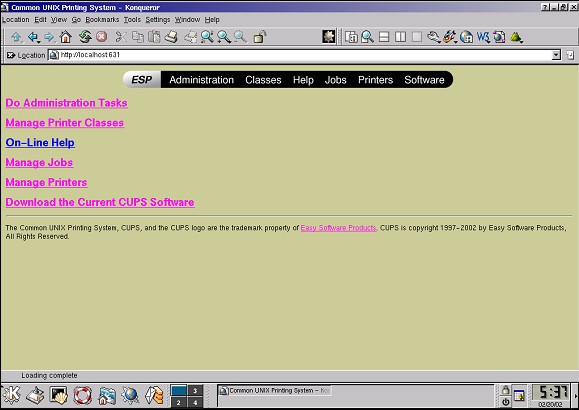Open the Home page icon
Screen dimensions: 579x410
65,37
